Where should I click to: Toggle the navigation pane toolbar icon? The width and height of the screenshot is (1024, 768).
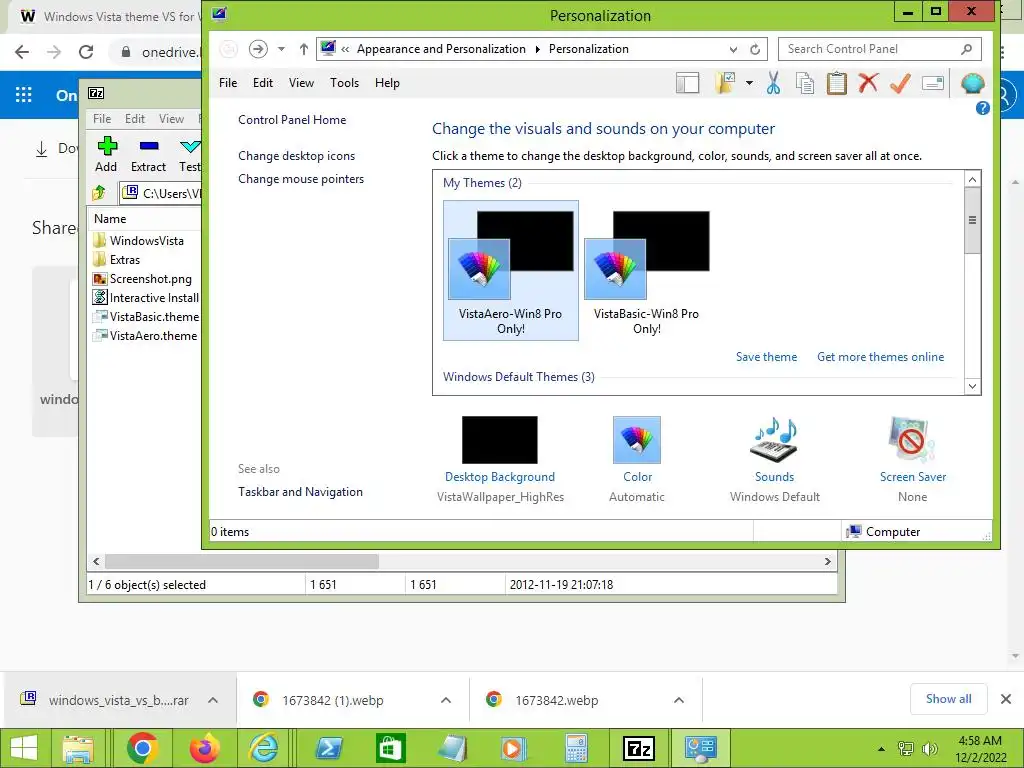[x=687, y=83]
